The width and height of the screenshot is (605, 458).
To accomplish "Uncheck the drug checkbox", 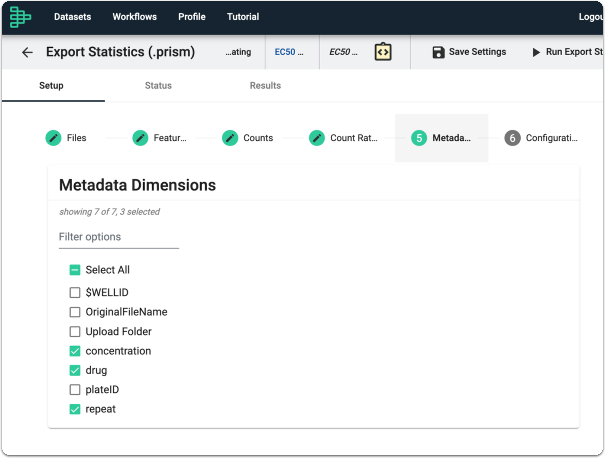I will tap(75, 370).
